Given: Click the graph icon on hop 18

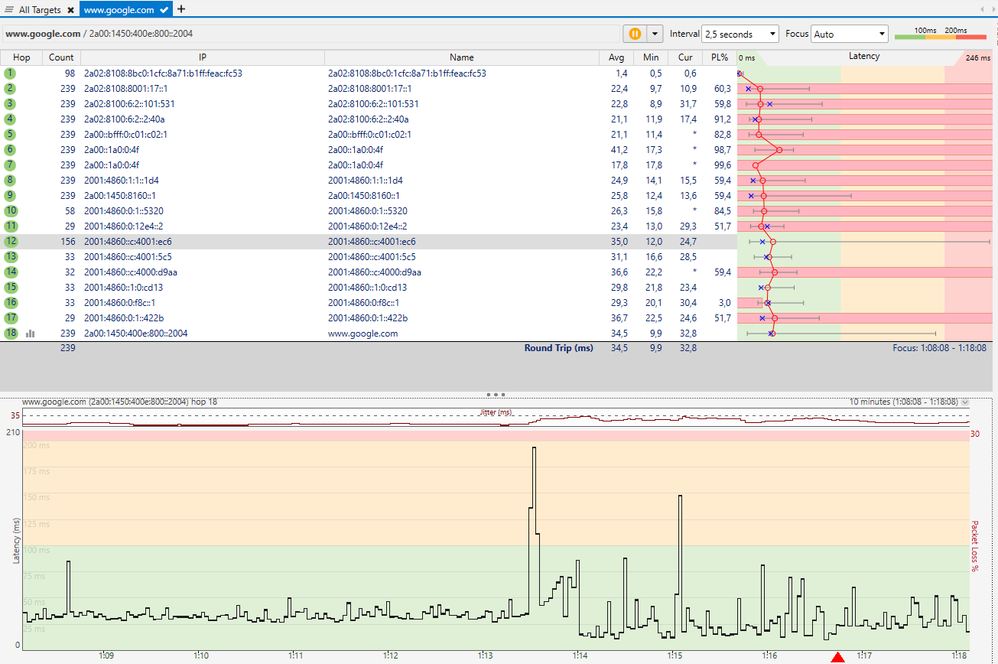Looking at the screenshot, I should point(30,333).
